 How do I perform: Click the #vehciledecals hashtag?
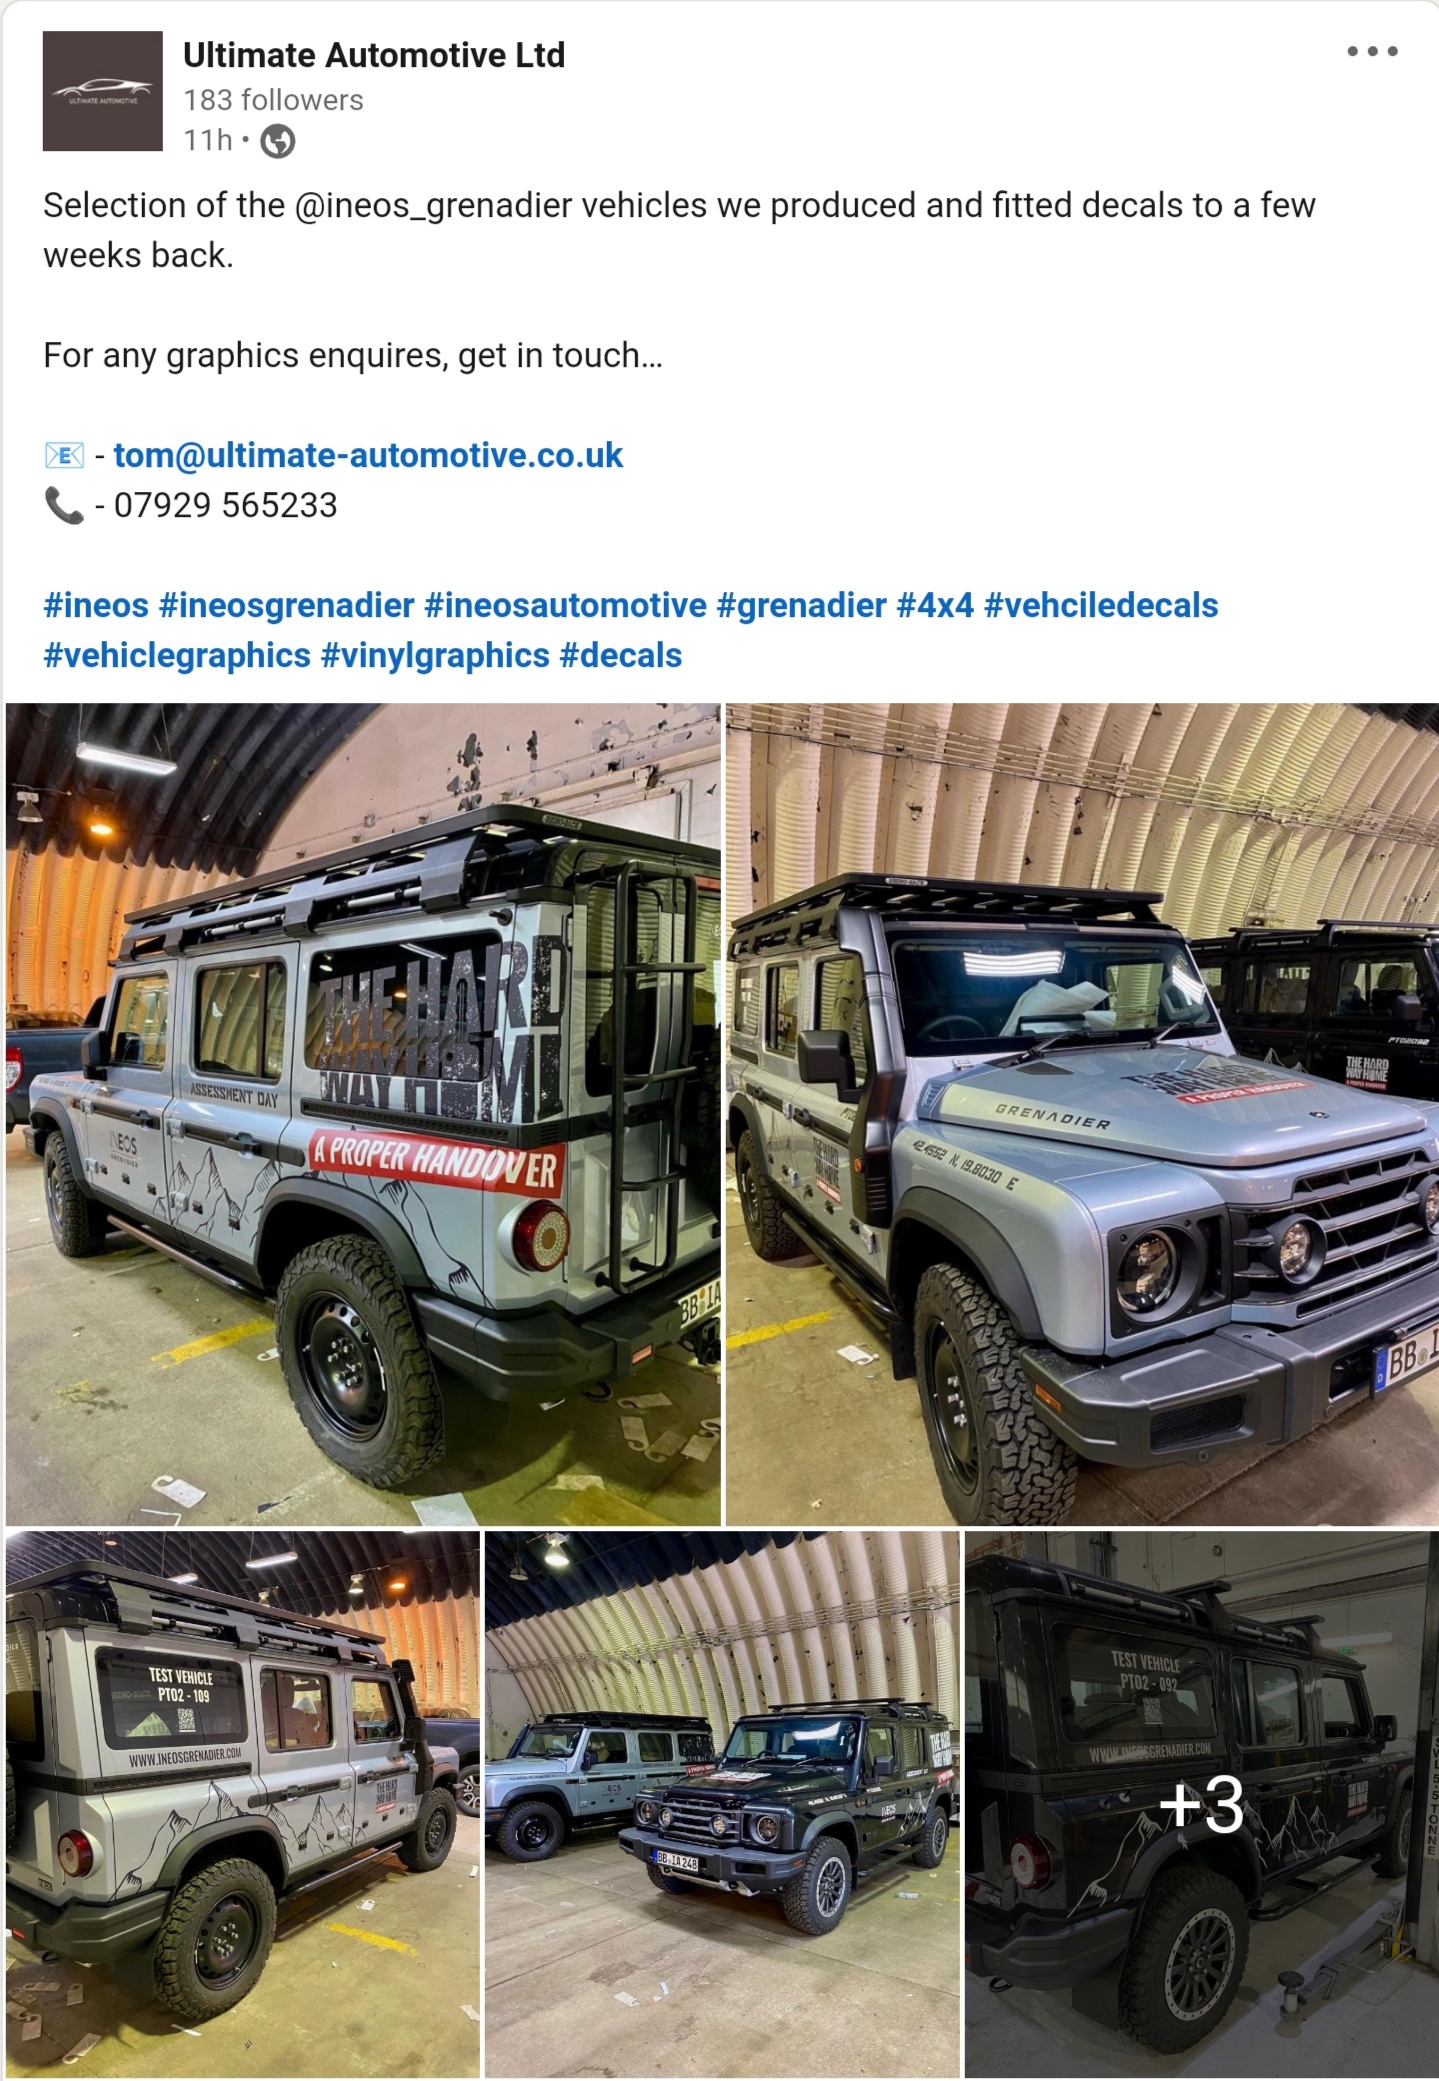pos(1101,605)
